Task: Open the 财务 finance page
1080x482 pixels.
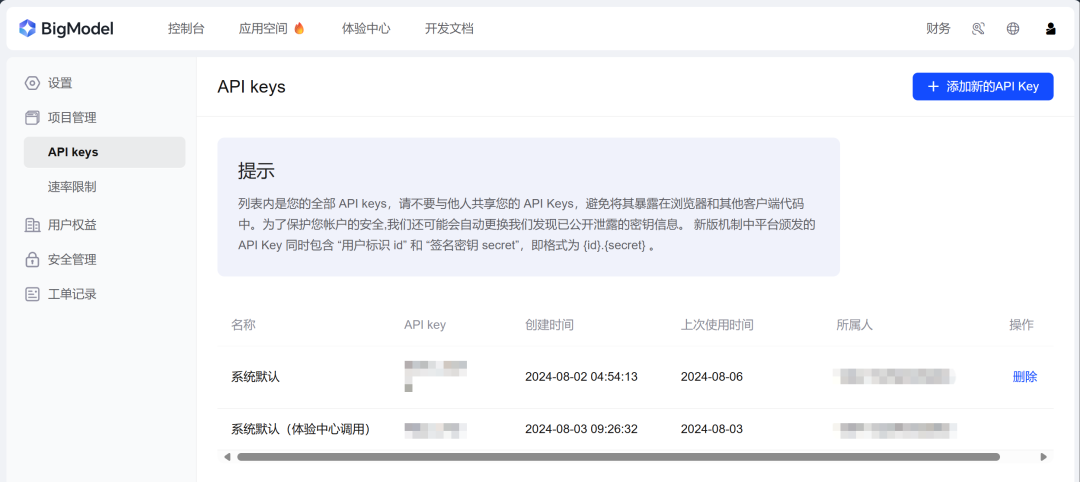Action: click(938, 28)
